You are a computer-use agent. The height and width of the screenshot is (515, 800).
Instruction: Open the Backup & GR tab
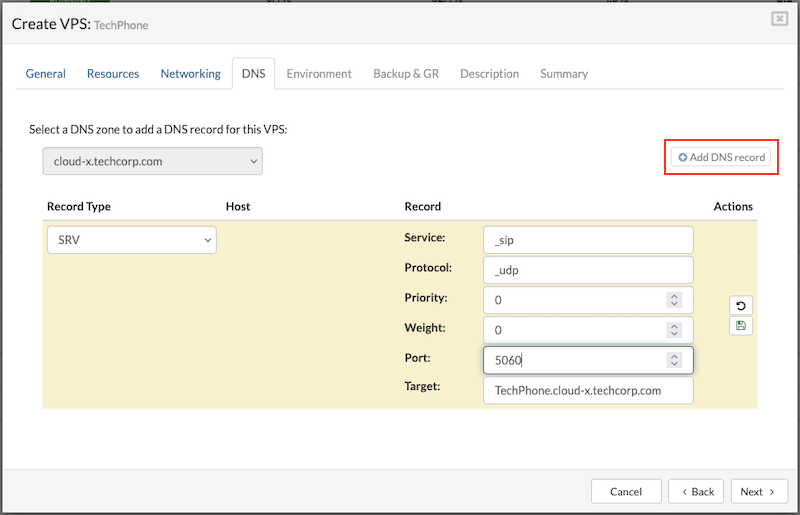coord(406,74)
